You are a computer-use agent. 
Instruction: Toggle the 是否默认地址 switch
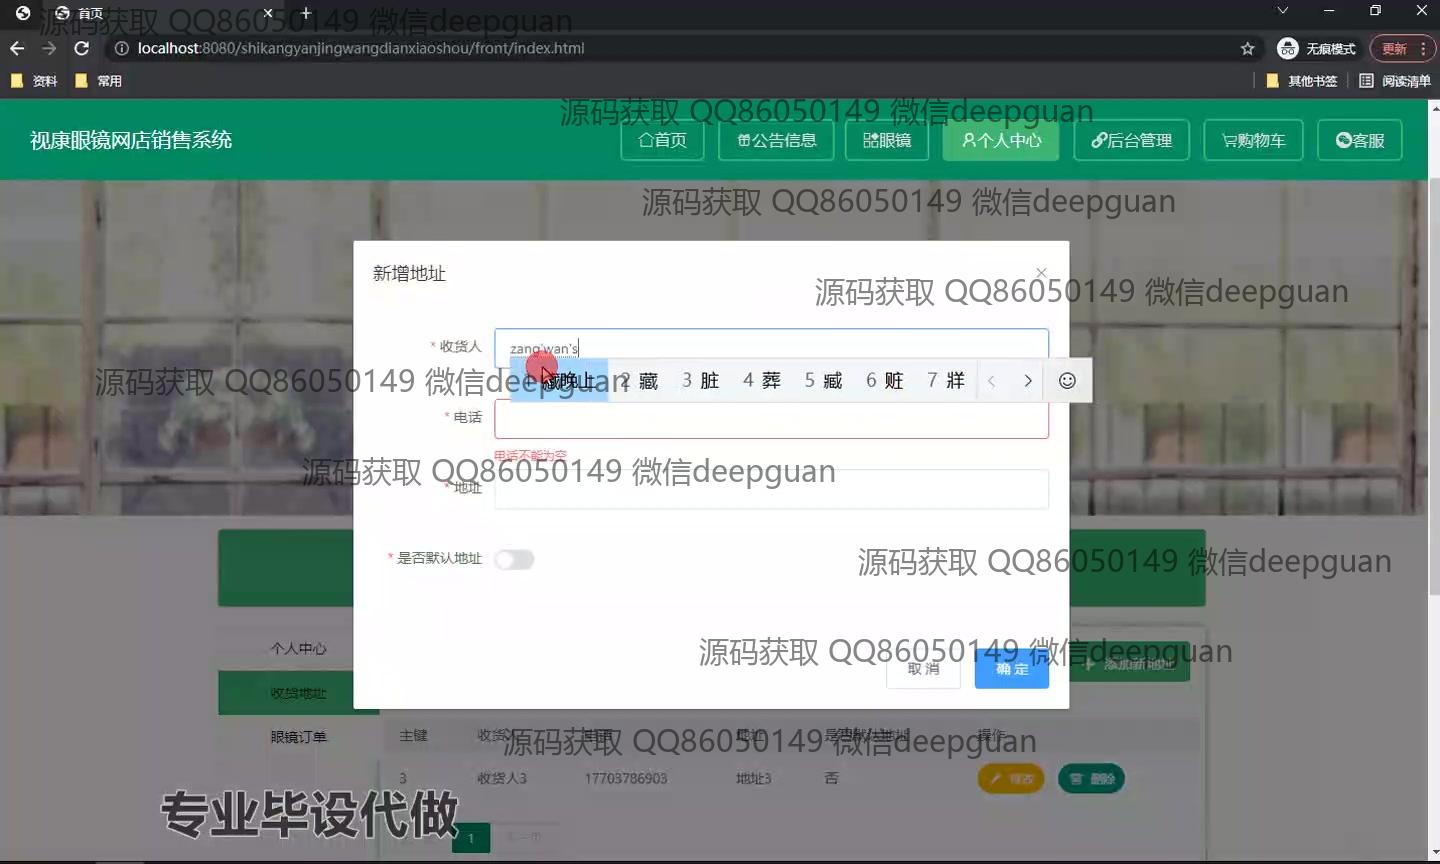click(514, 559)
